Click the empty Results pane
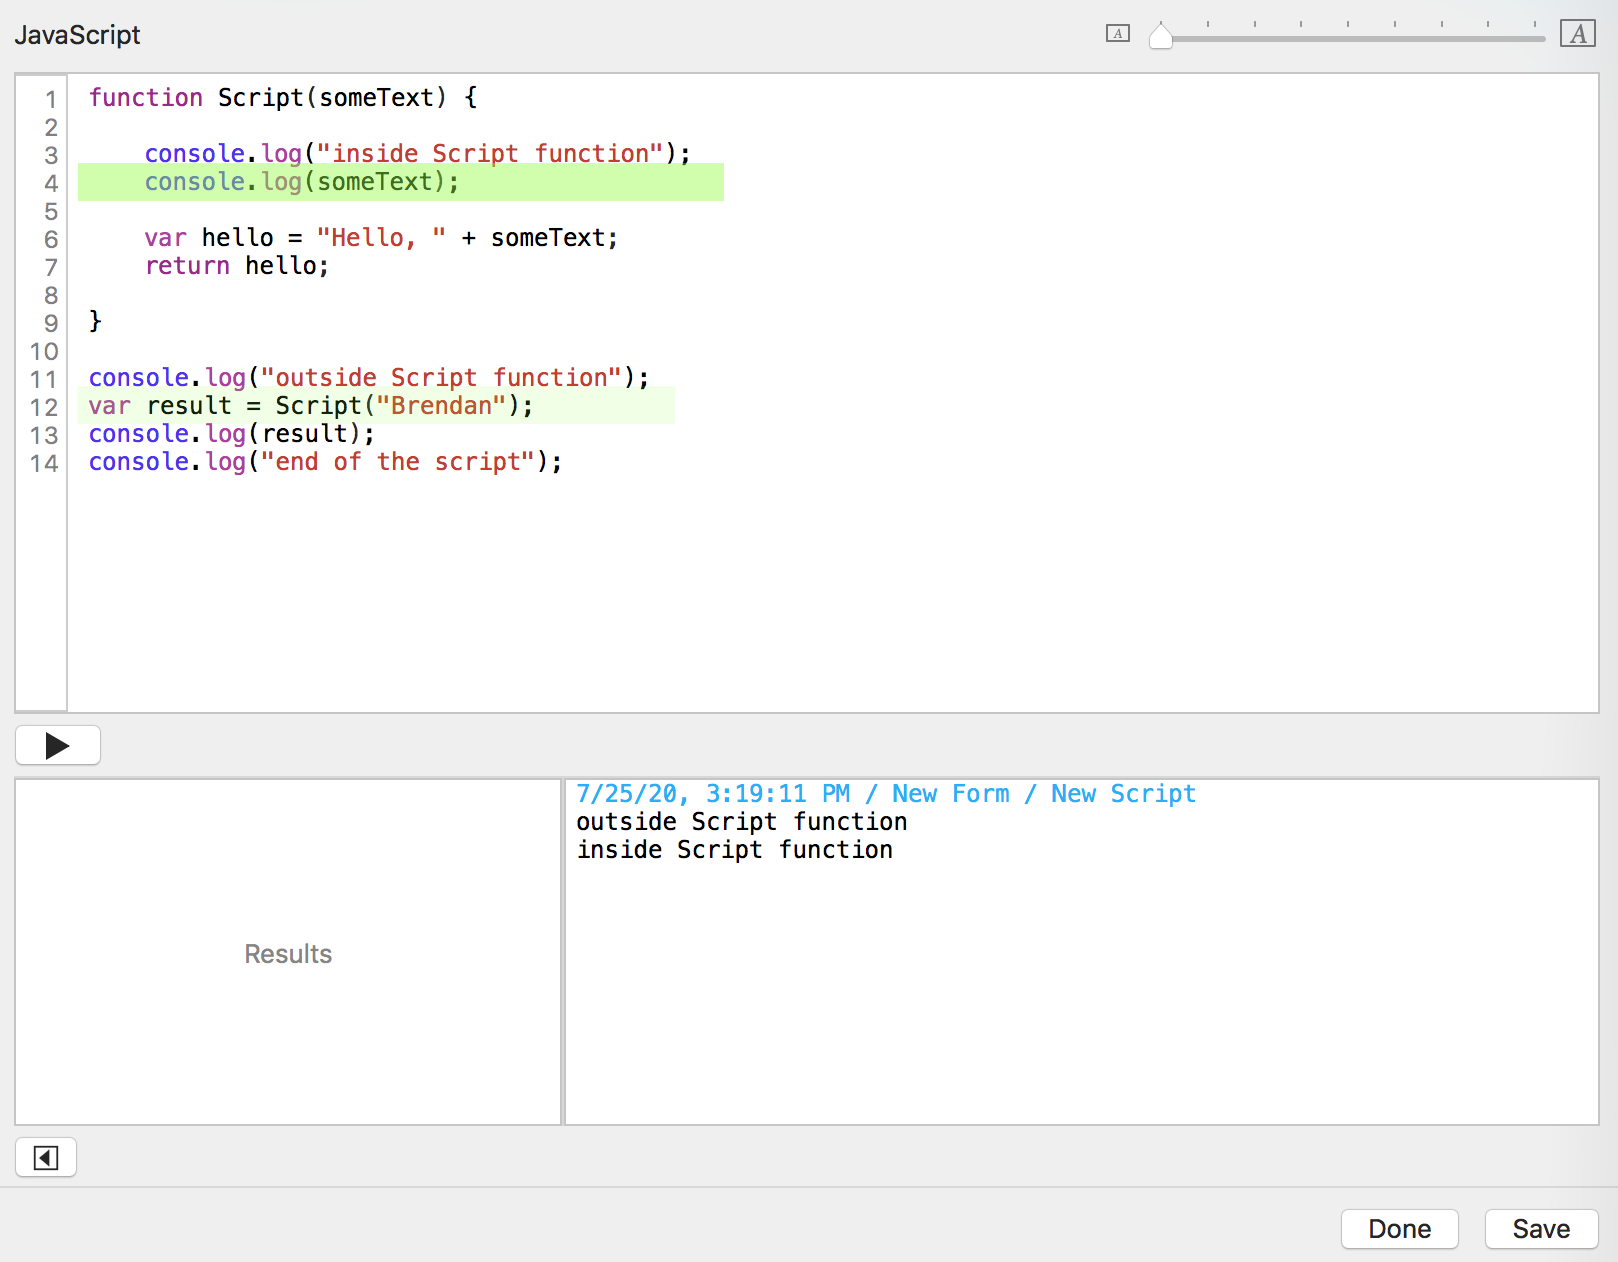Viewport: 1618px width, 1262px height. (x=288, y=953)
